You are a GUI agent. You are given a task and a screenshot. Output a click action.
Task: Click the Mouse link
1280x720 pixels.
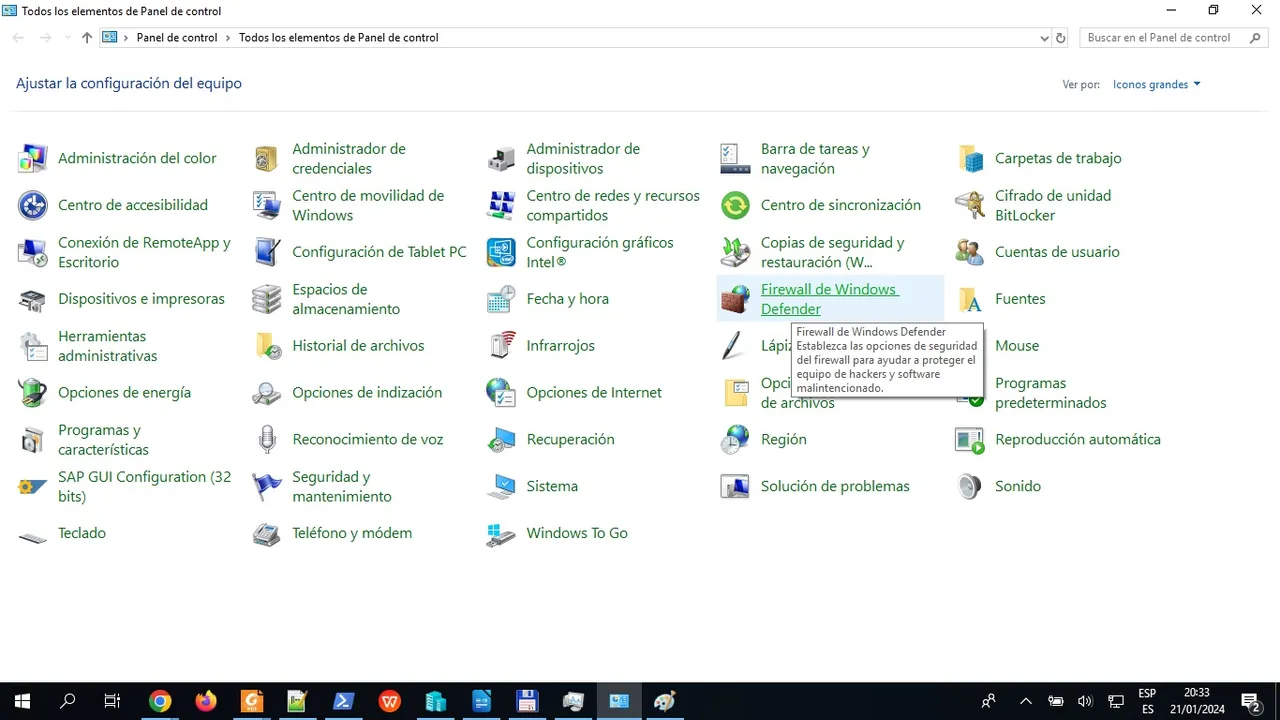(1017, 346)
